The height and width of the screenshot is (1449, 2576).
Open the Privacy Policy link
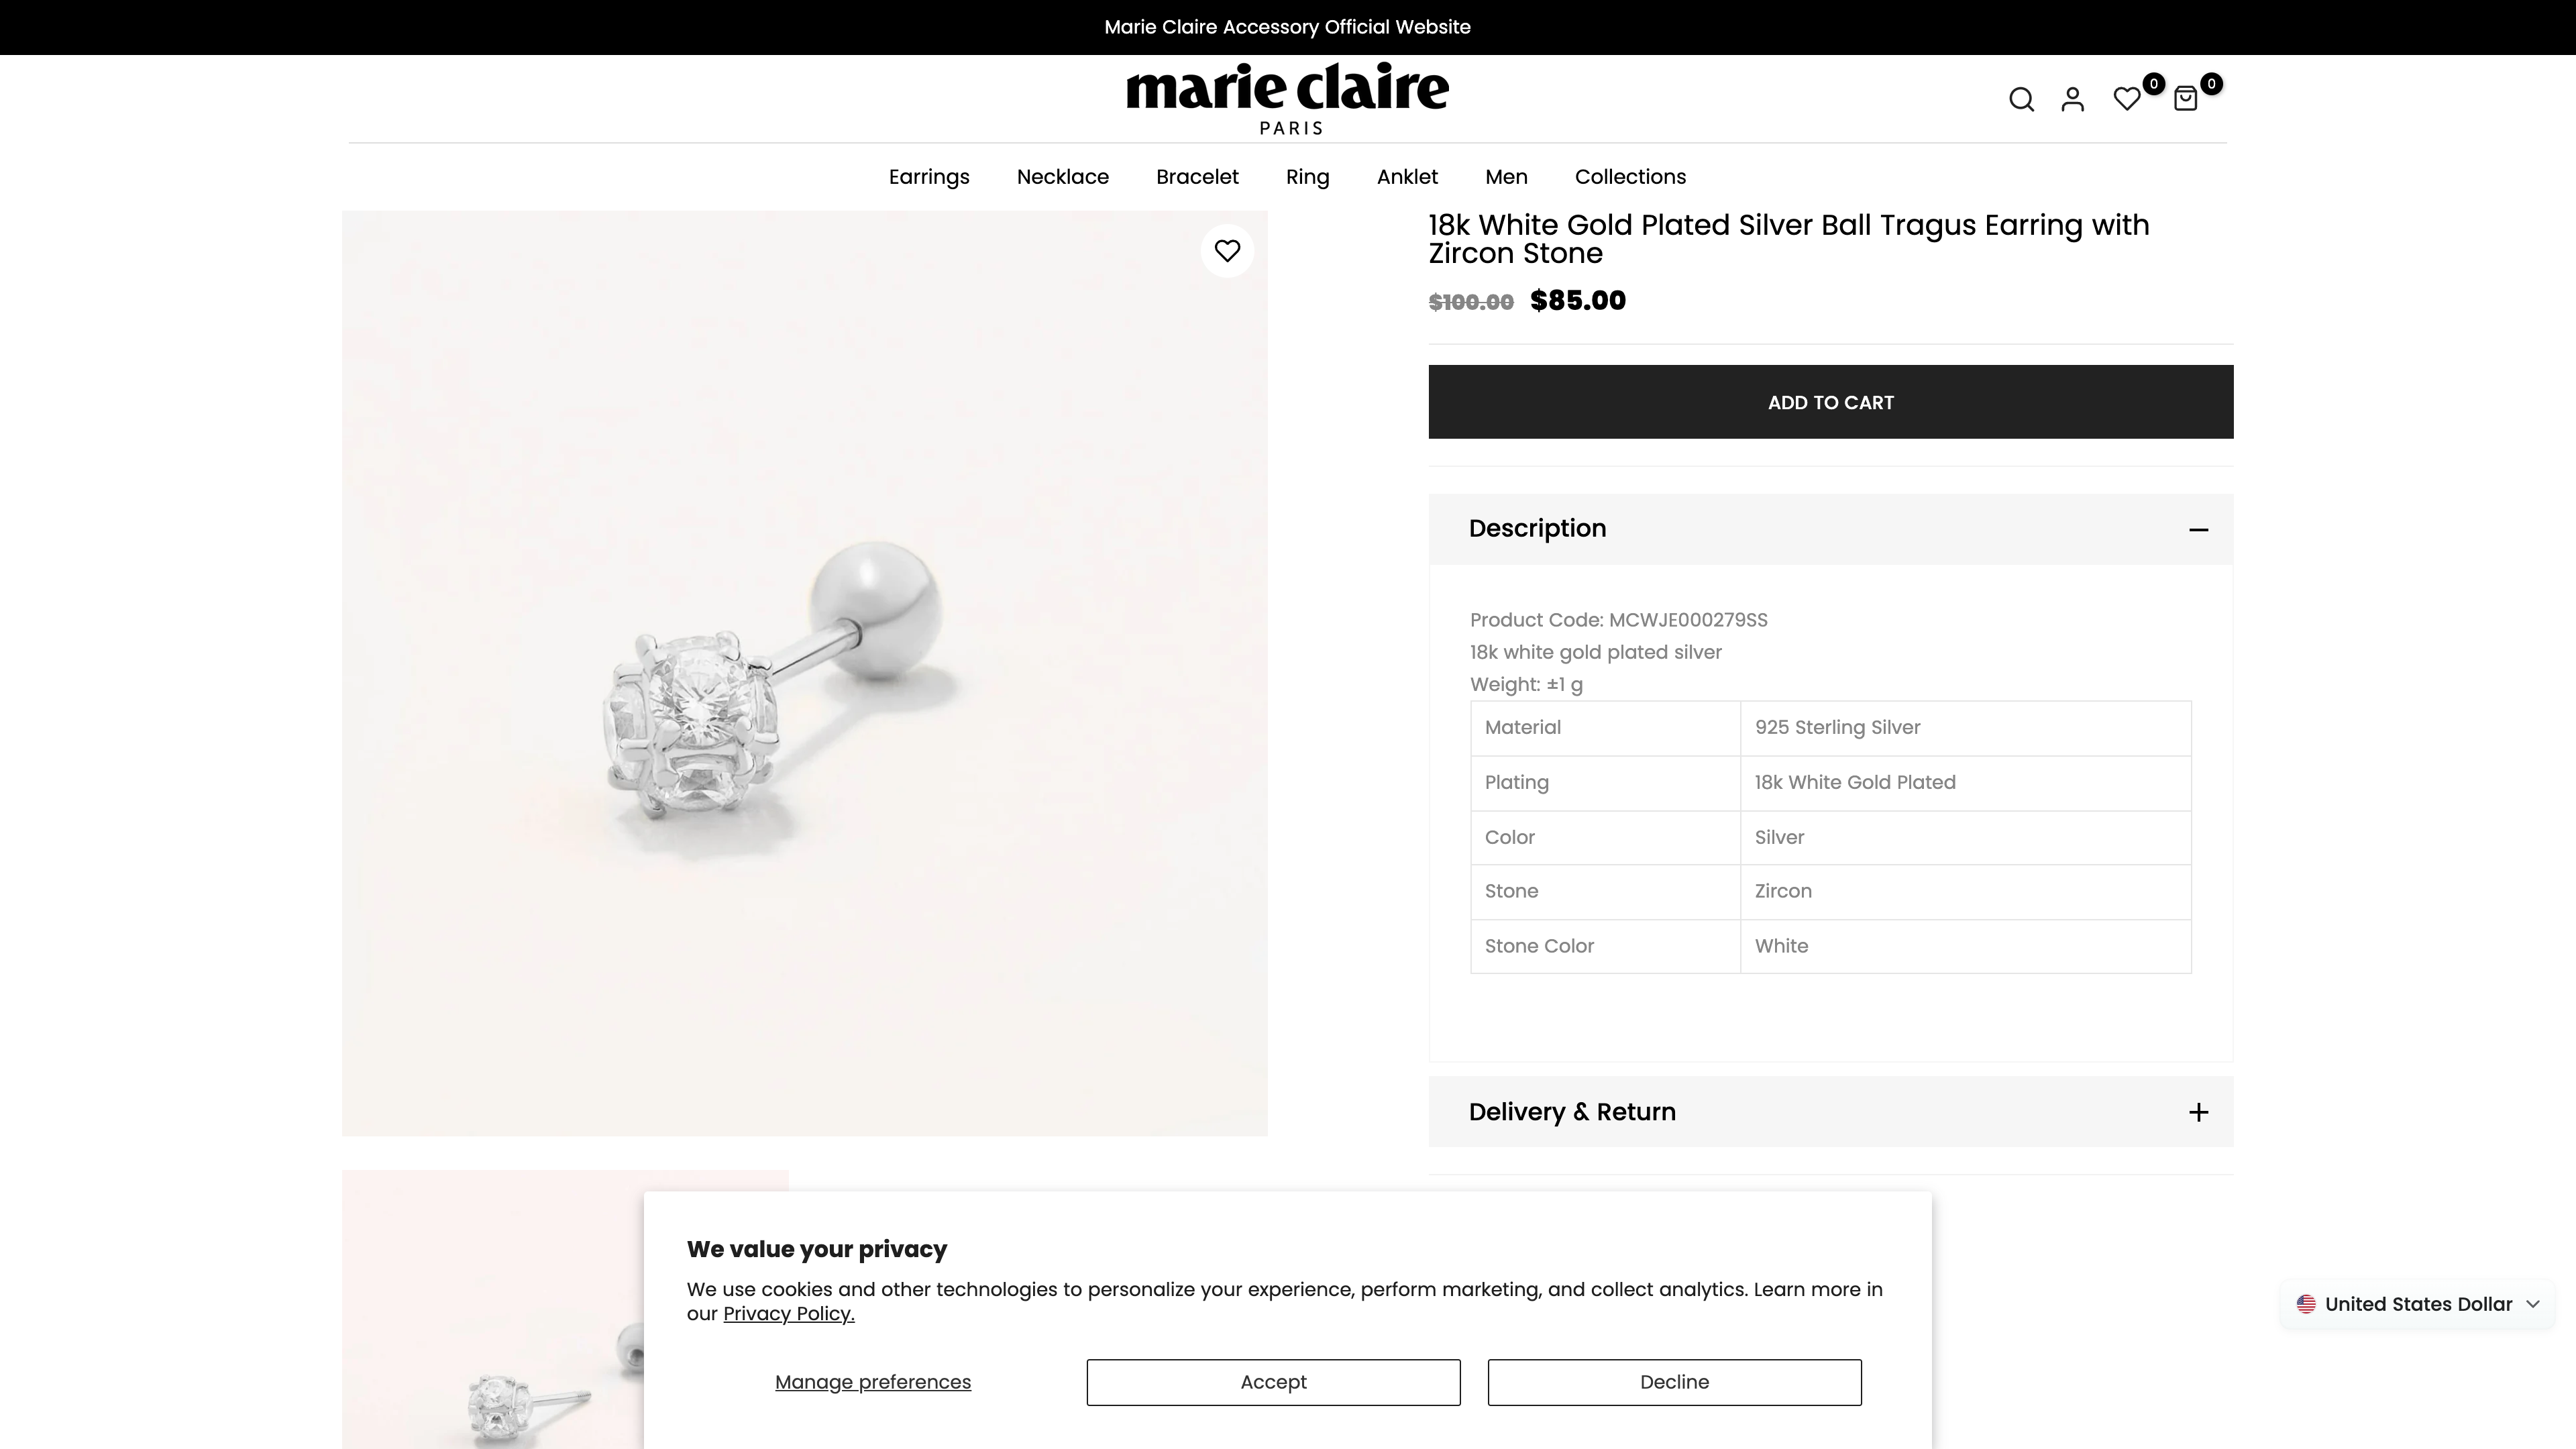789,1313
